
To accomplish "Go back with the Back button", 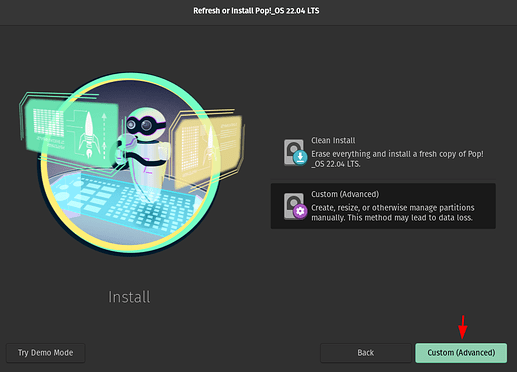I will 366,353.
